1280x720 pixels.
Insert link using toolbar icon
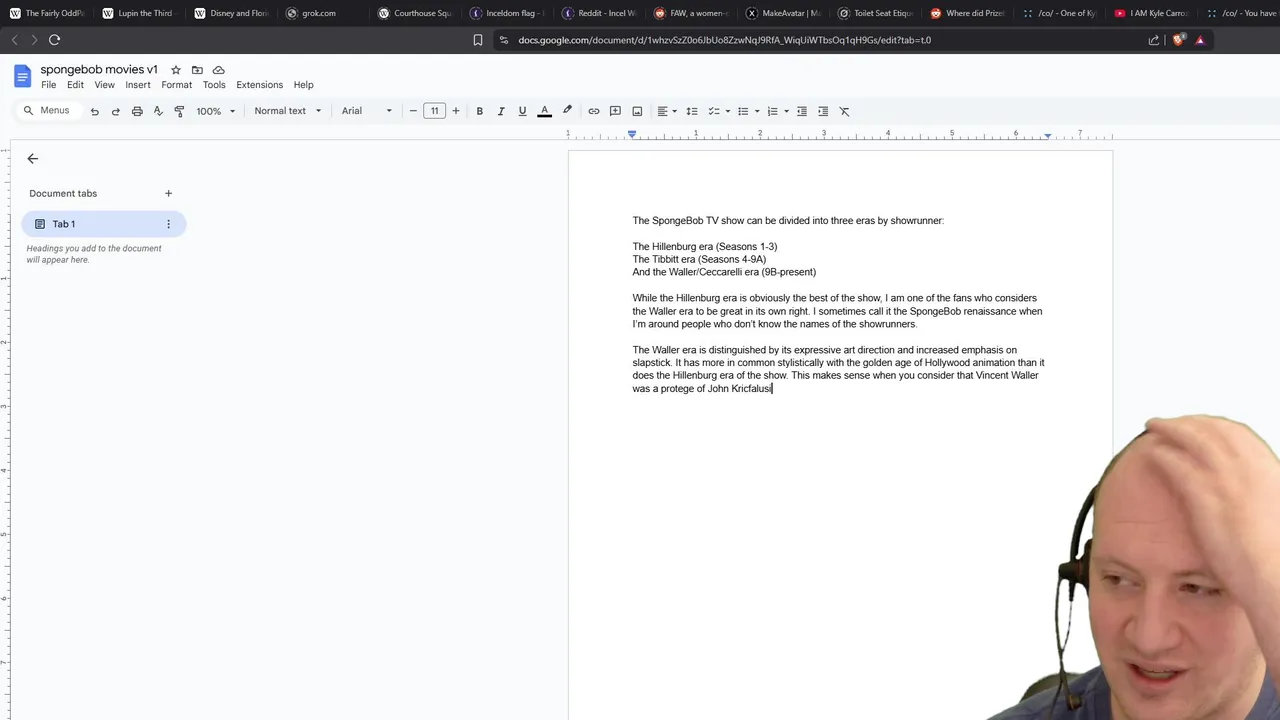[x=594, y=111]
